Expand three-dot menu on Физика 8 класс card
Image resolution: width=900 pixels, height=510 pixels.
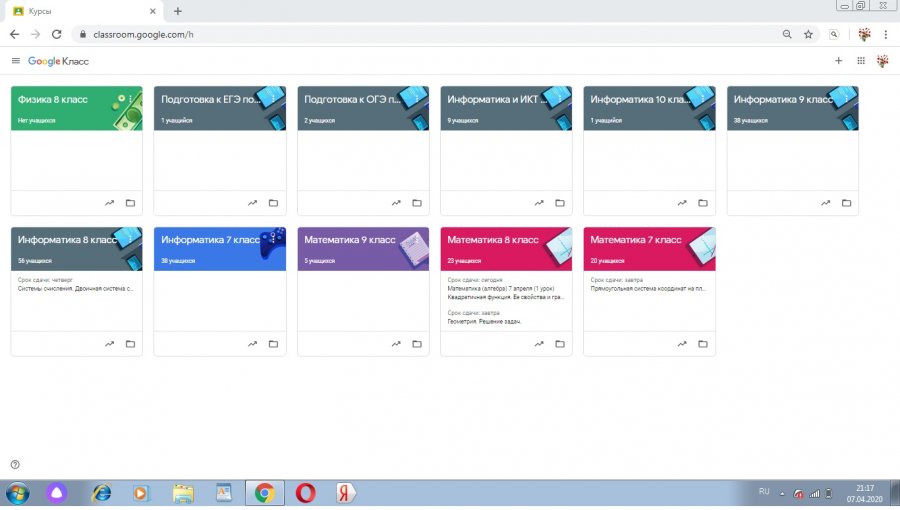[131, 99]
